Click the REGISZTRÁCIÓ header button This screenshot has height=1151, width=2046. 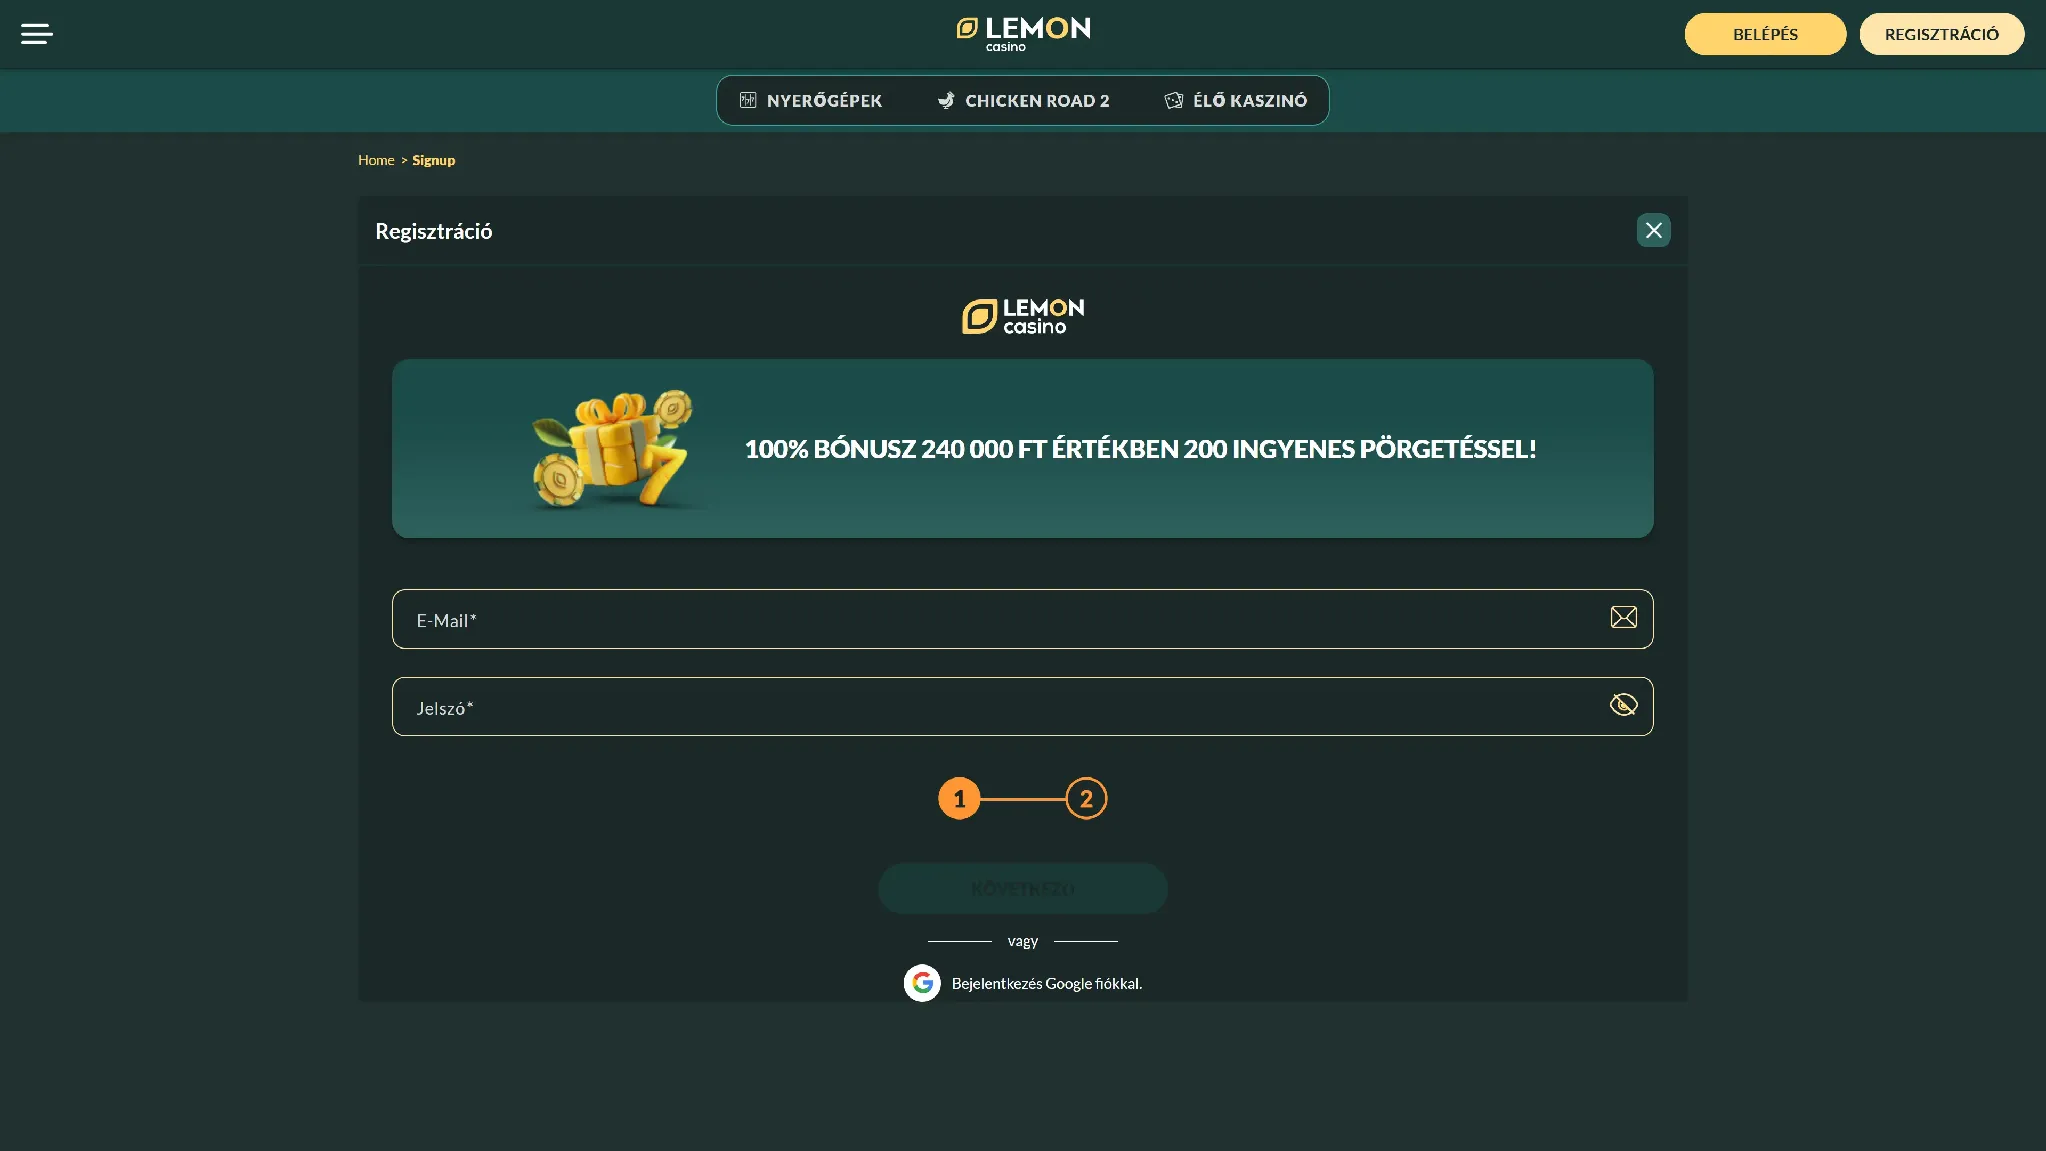tap(1941, 34)
